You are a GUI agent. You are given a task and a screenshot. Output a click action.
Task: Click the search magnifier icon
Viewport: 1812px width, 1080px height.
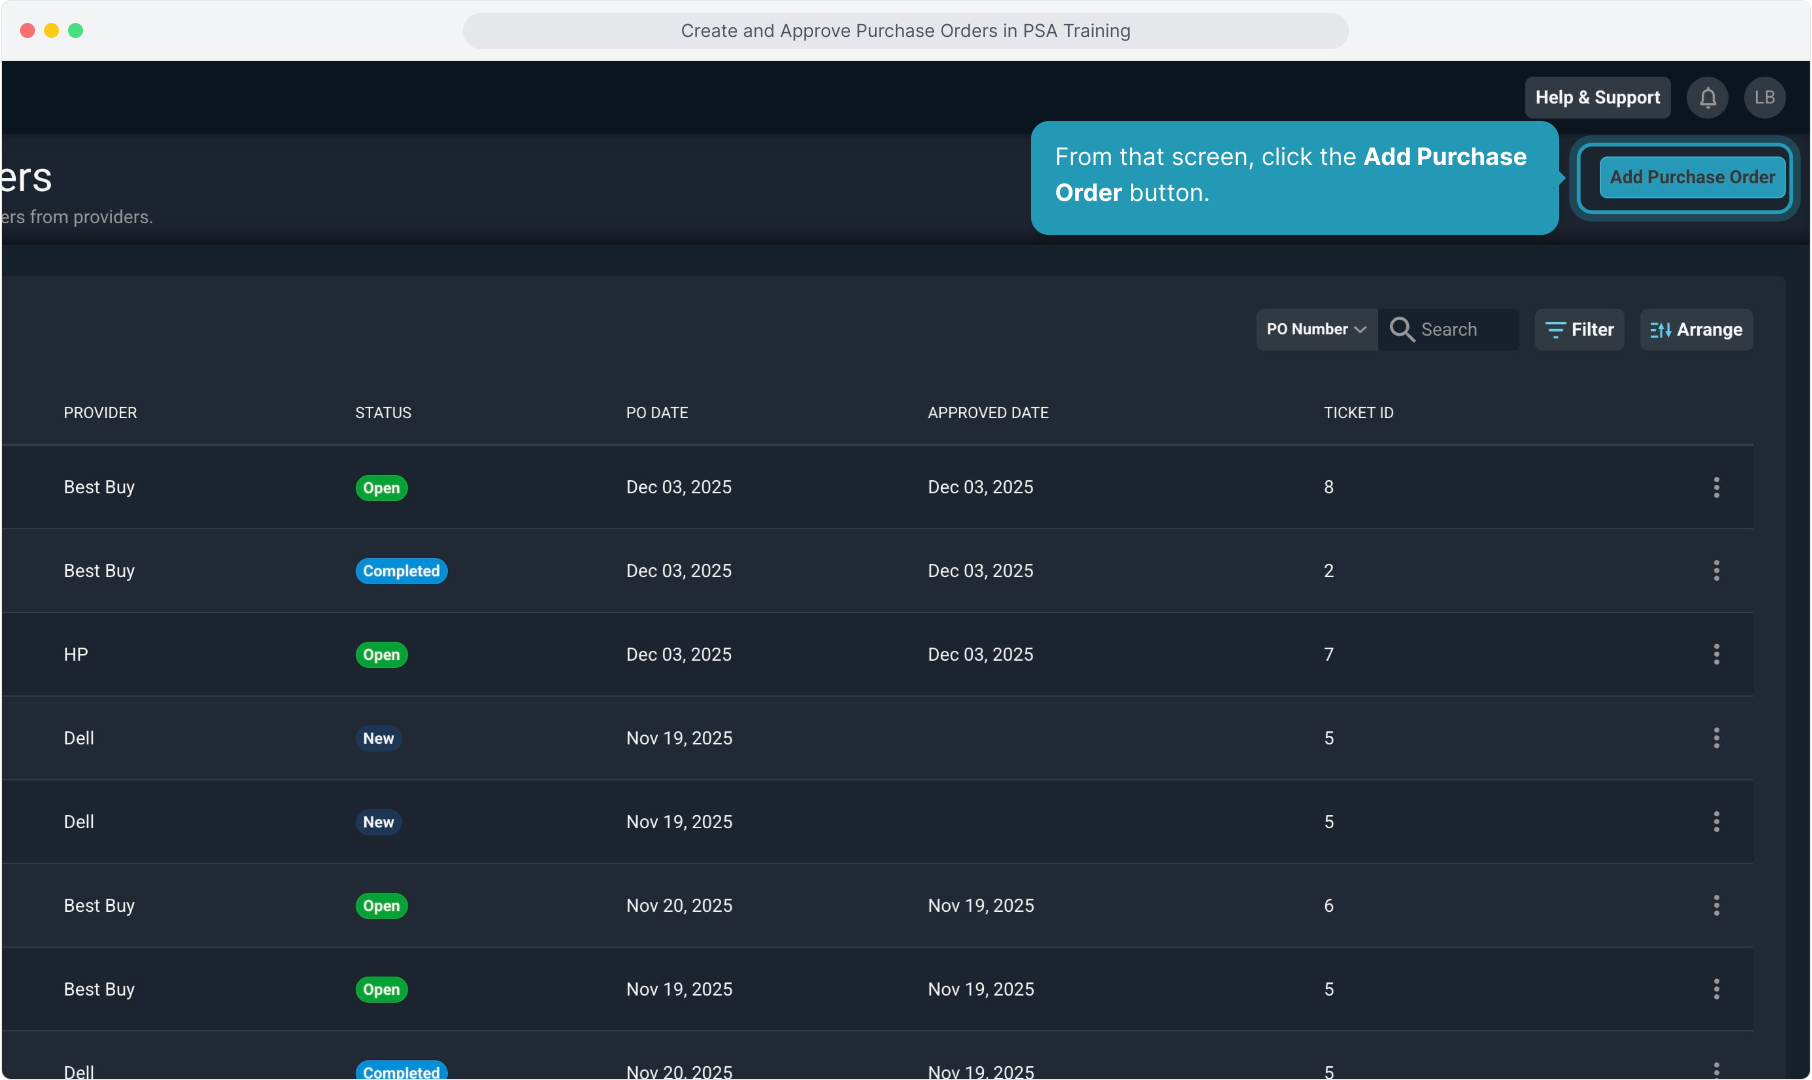click(1402, 330)
